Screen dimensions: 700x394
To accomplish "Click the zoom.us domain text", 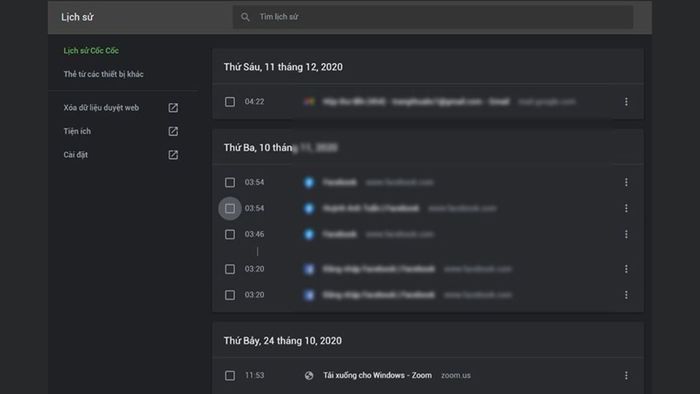I will 456,375.
